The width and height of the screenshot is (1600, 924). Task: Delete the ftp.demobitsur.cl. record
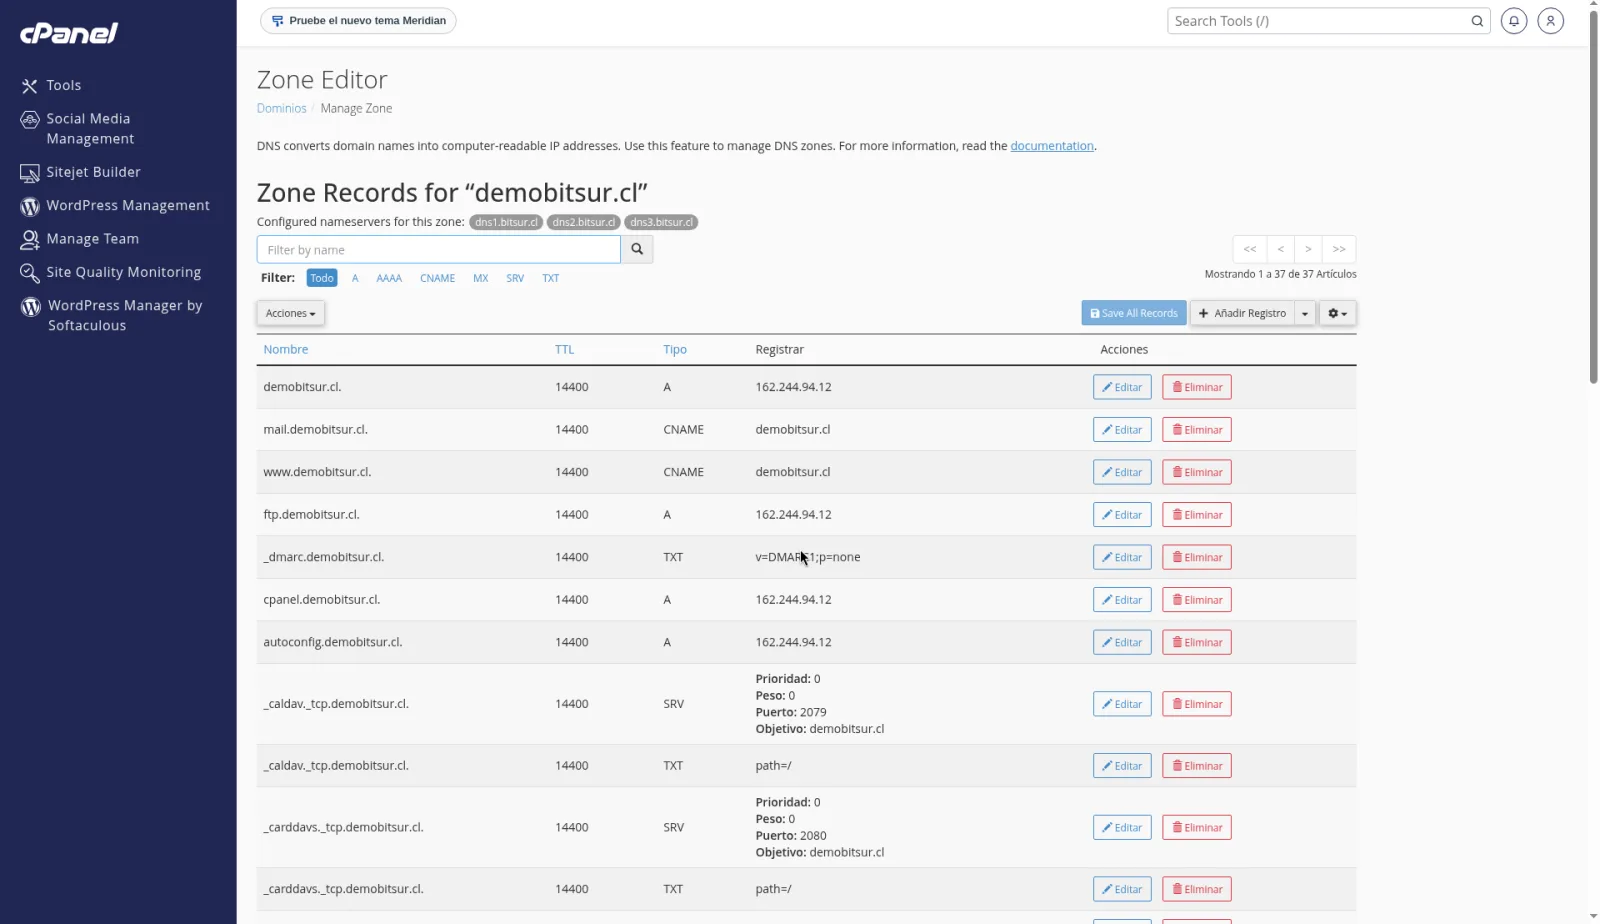point(1197,515)
